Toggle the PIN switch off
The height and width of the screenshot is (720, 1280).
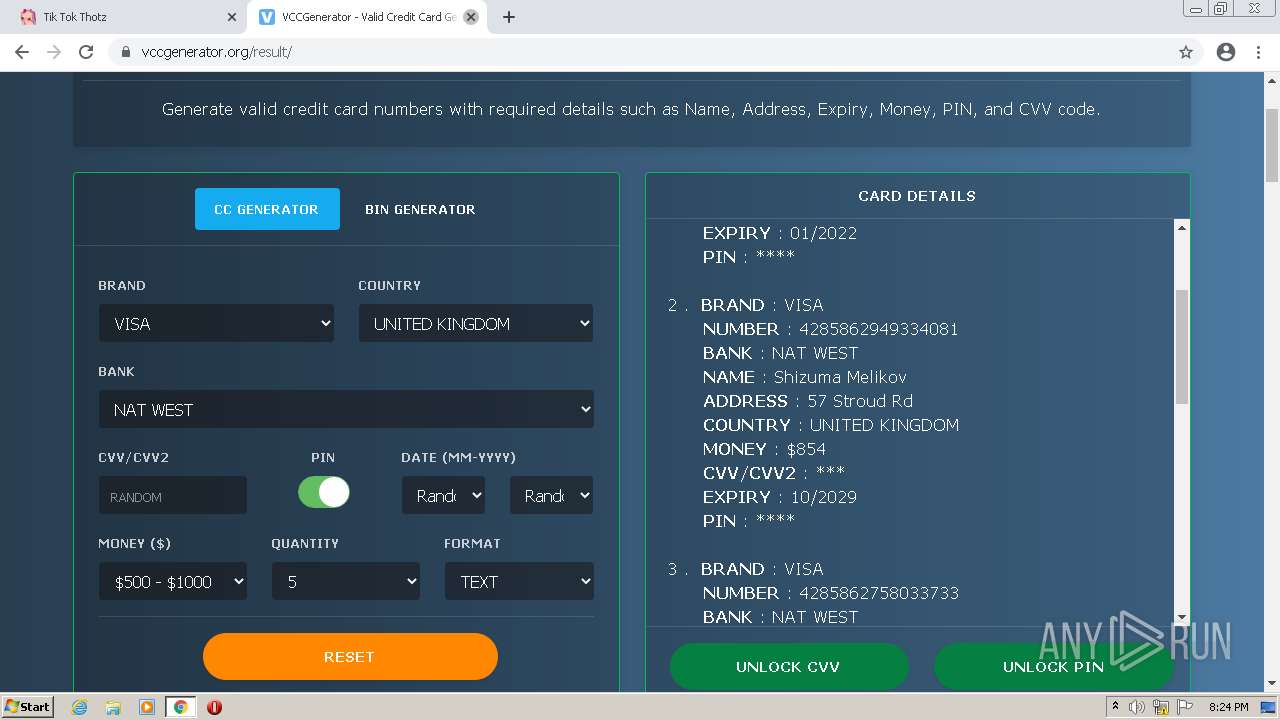click(324, 492)
